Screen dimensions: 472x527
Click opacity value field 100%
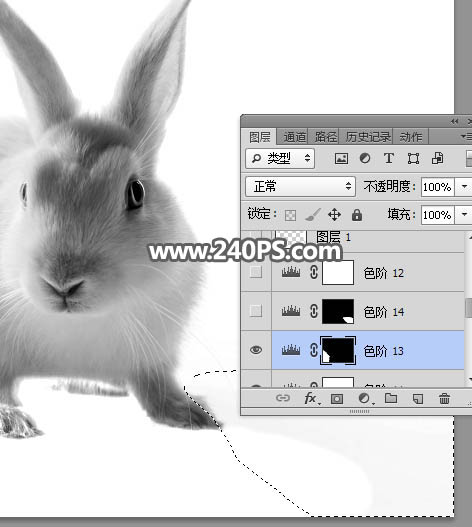438,187
